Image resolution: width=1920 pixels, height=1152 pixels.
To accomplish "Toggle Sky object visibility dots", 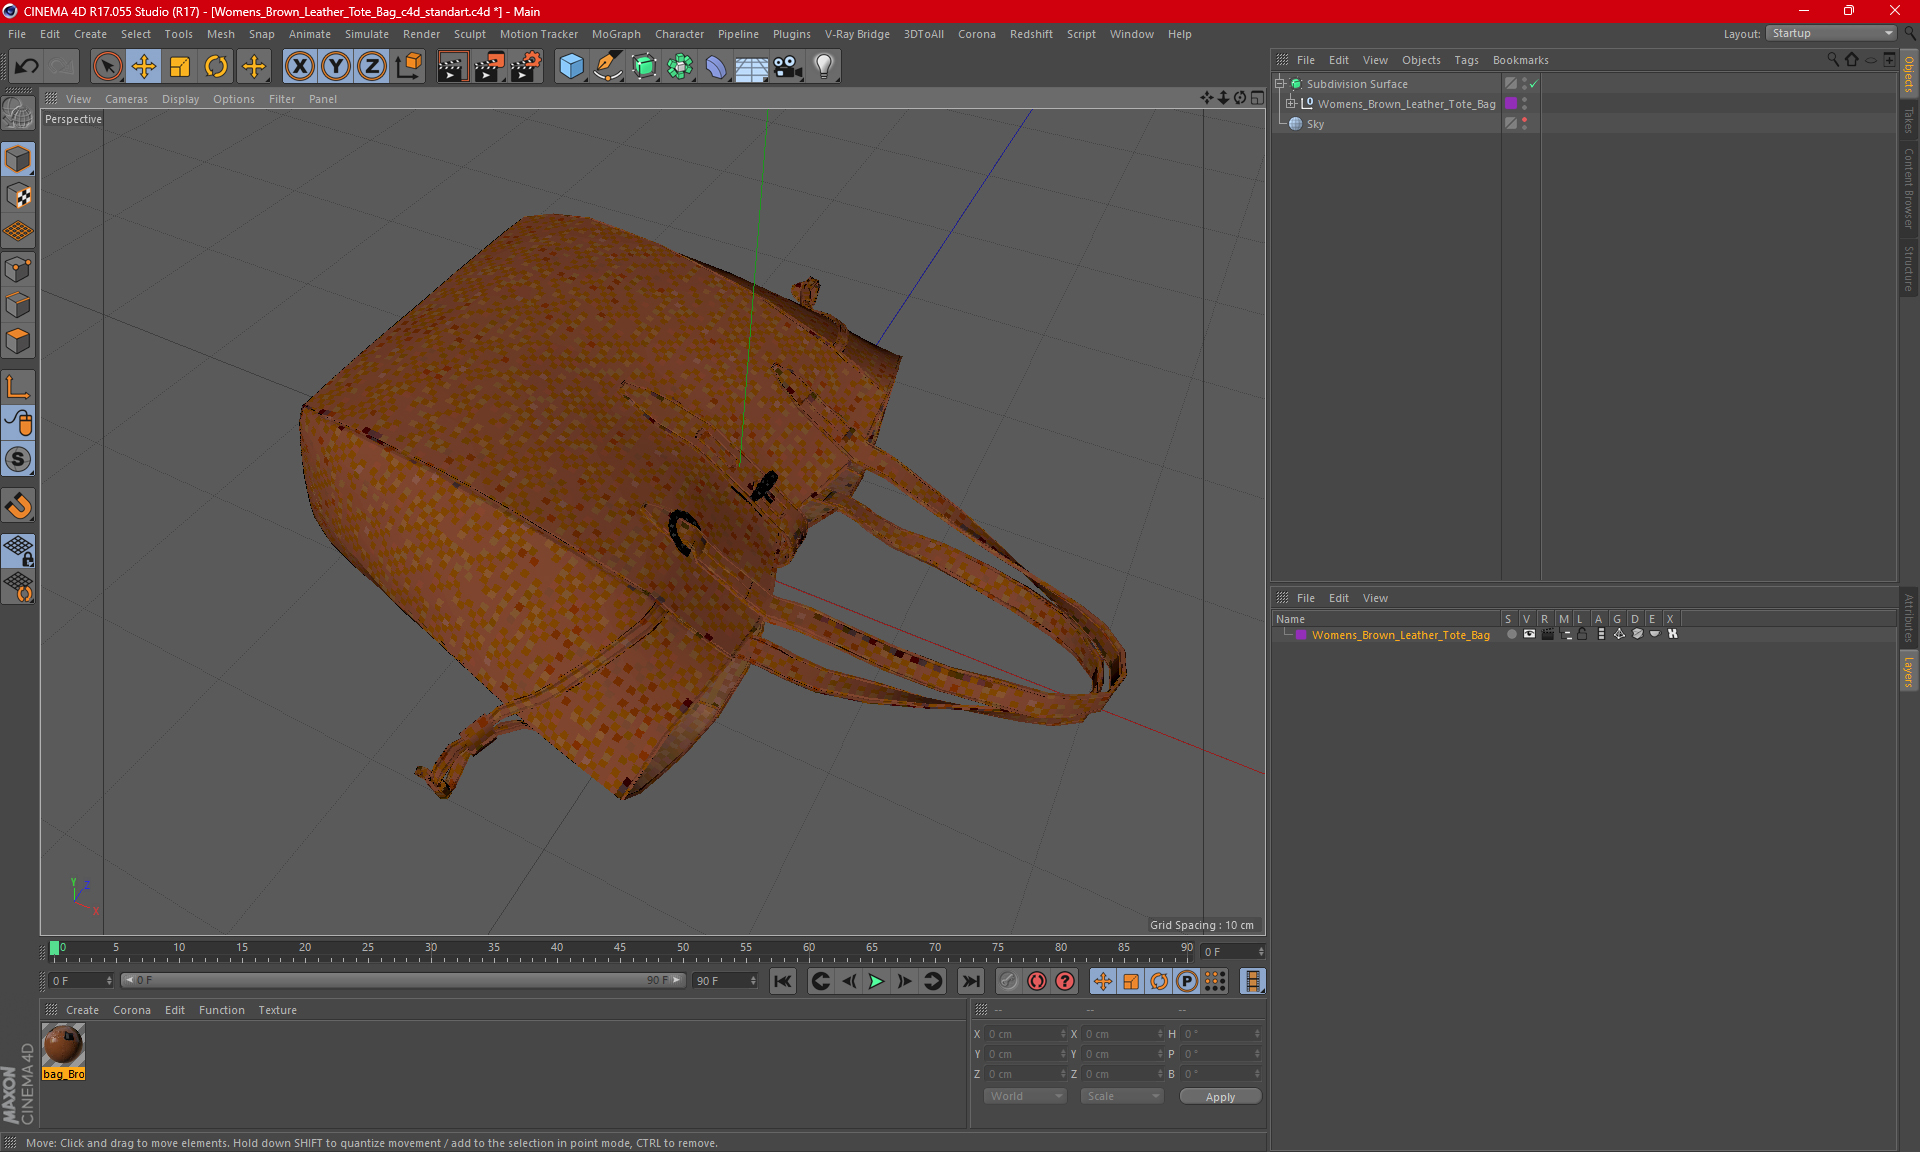I will (x=1524, y=124).
